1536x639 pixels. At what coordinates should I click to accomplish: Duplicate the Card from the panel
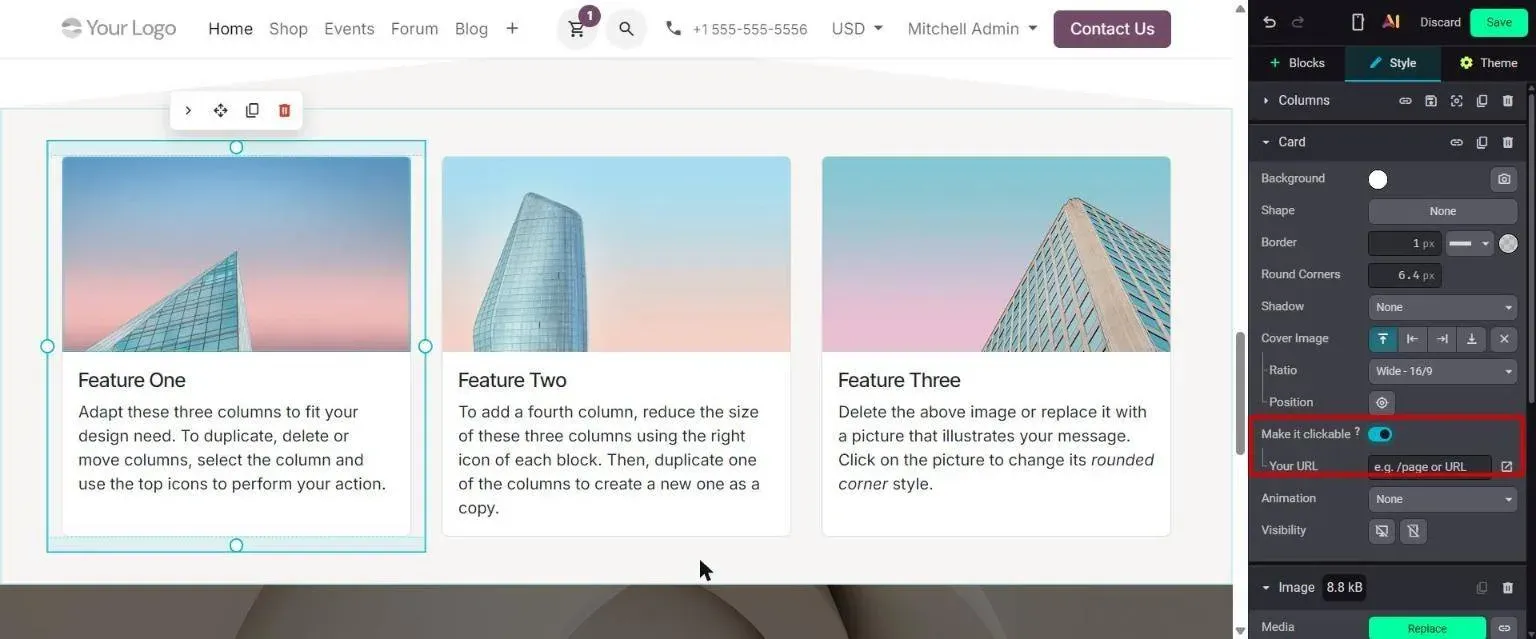coord(1482,143)
